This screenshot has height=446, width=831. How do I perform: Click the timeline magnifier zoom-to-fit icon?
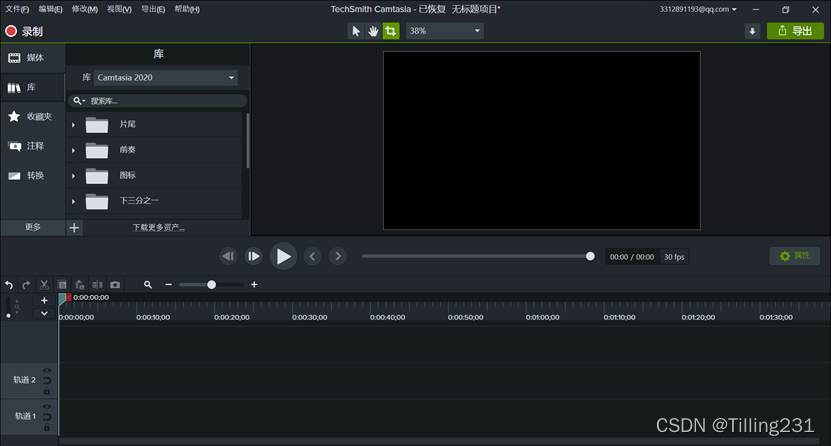[148, 285]
